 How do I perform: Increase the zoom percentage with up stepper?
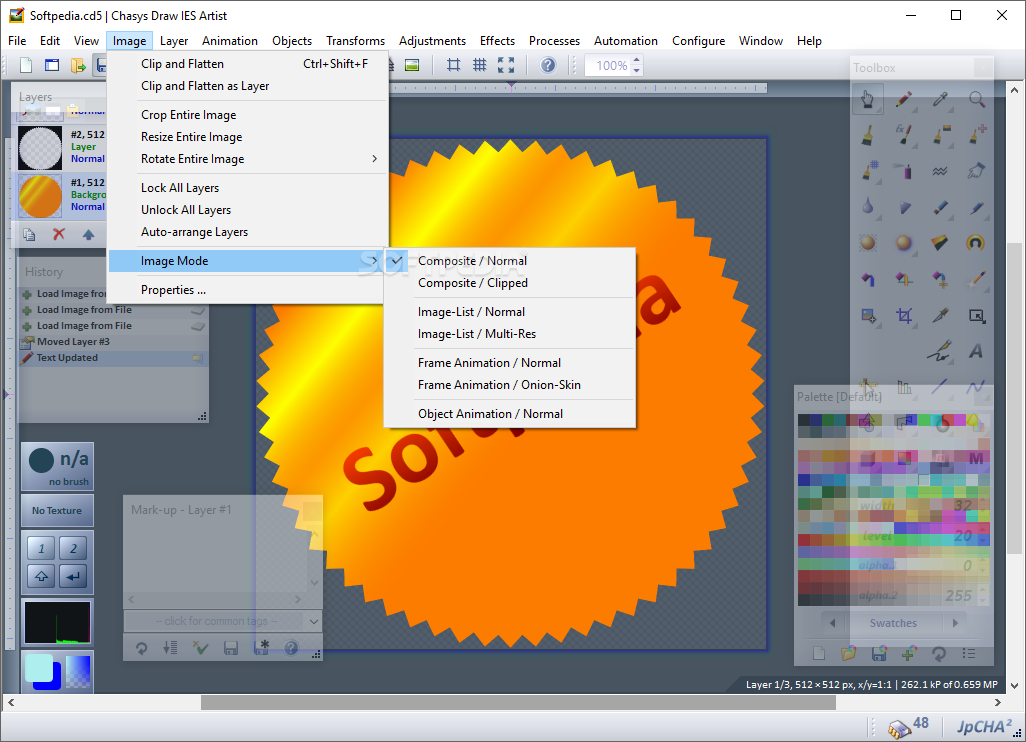(637, 60)
